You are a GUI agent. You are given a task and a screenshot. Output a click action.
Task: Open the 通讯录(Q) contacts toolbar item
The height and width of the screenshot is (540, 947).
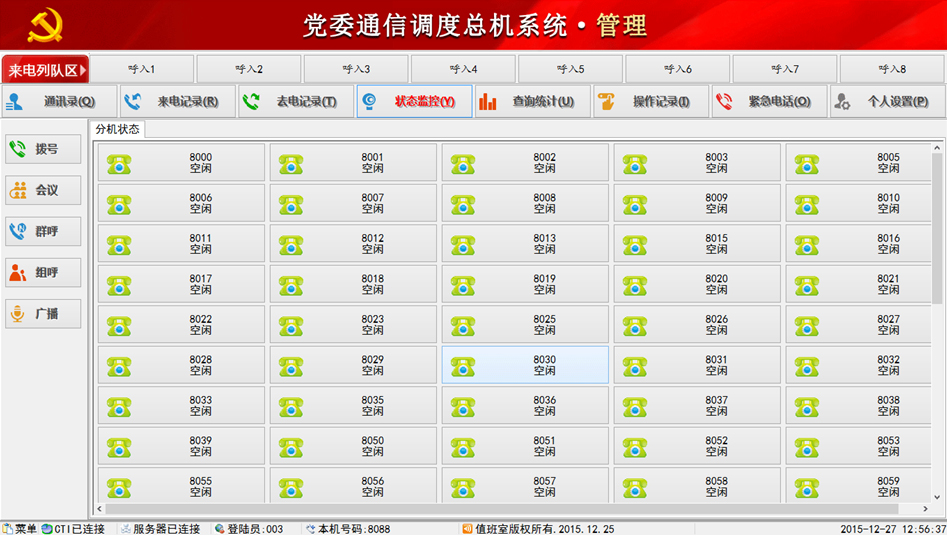pyautogui.click(x=59, y=101)
